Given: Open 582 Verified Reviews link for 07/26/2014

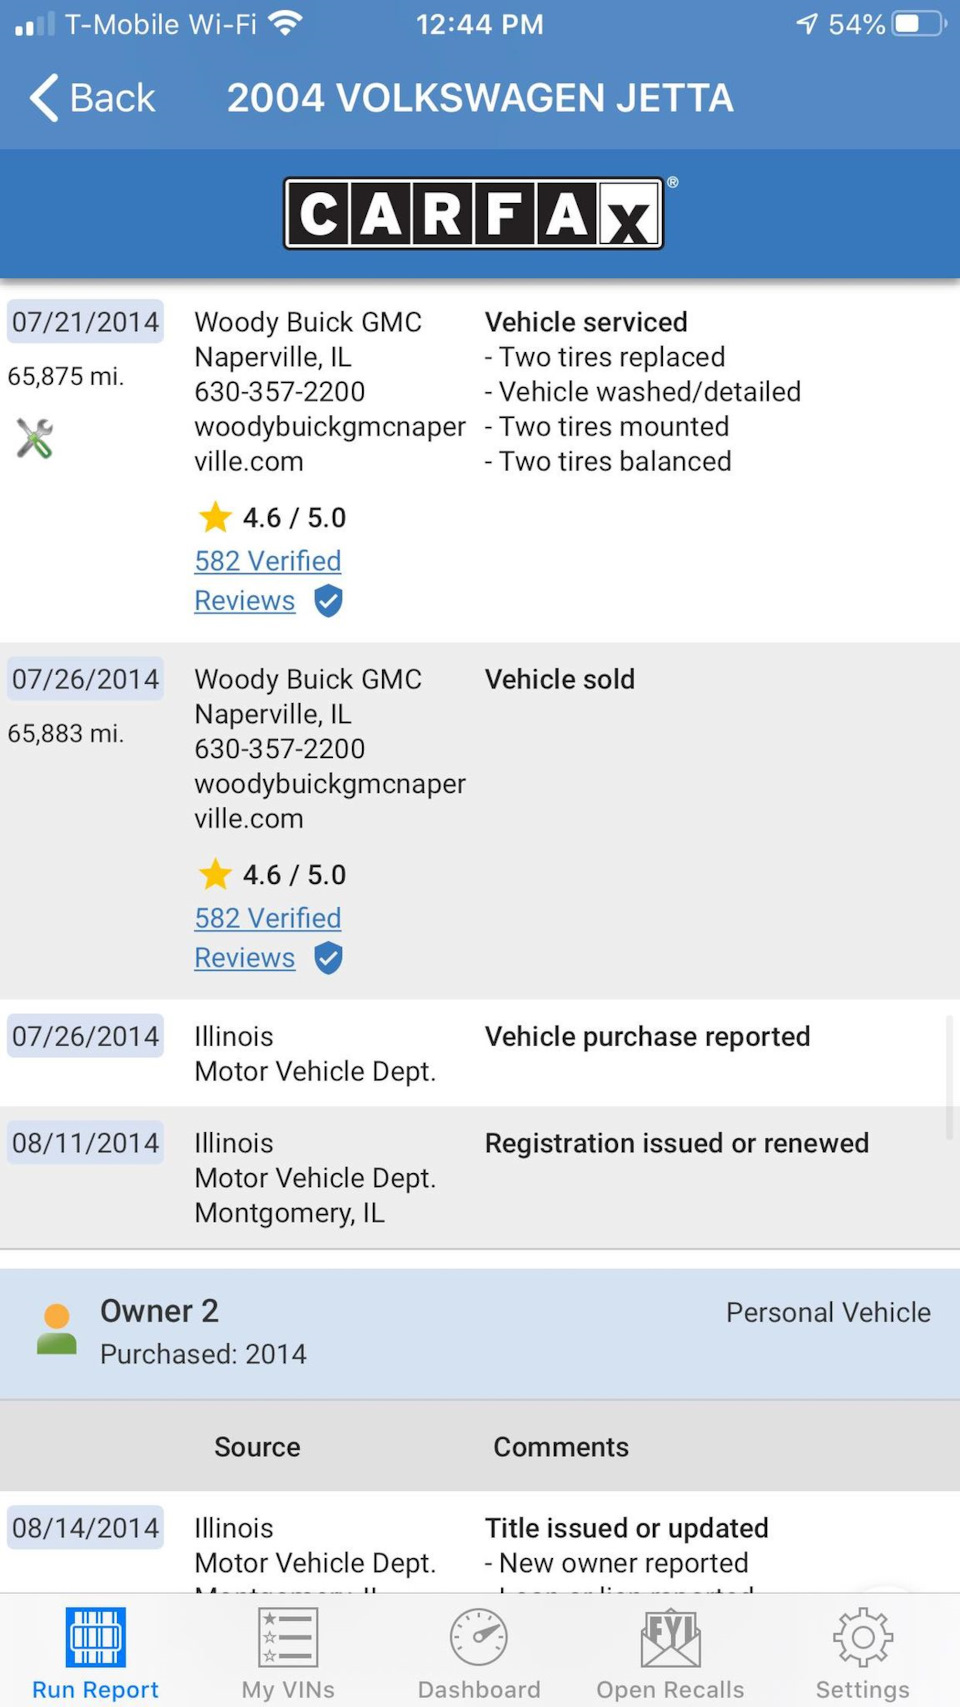Looking at the screenshot, I should tap(267, 919).
